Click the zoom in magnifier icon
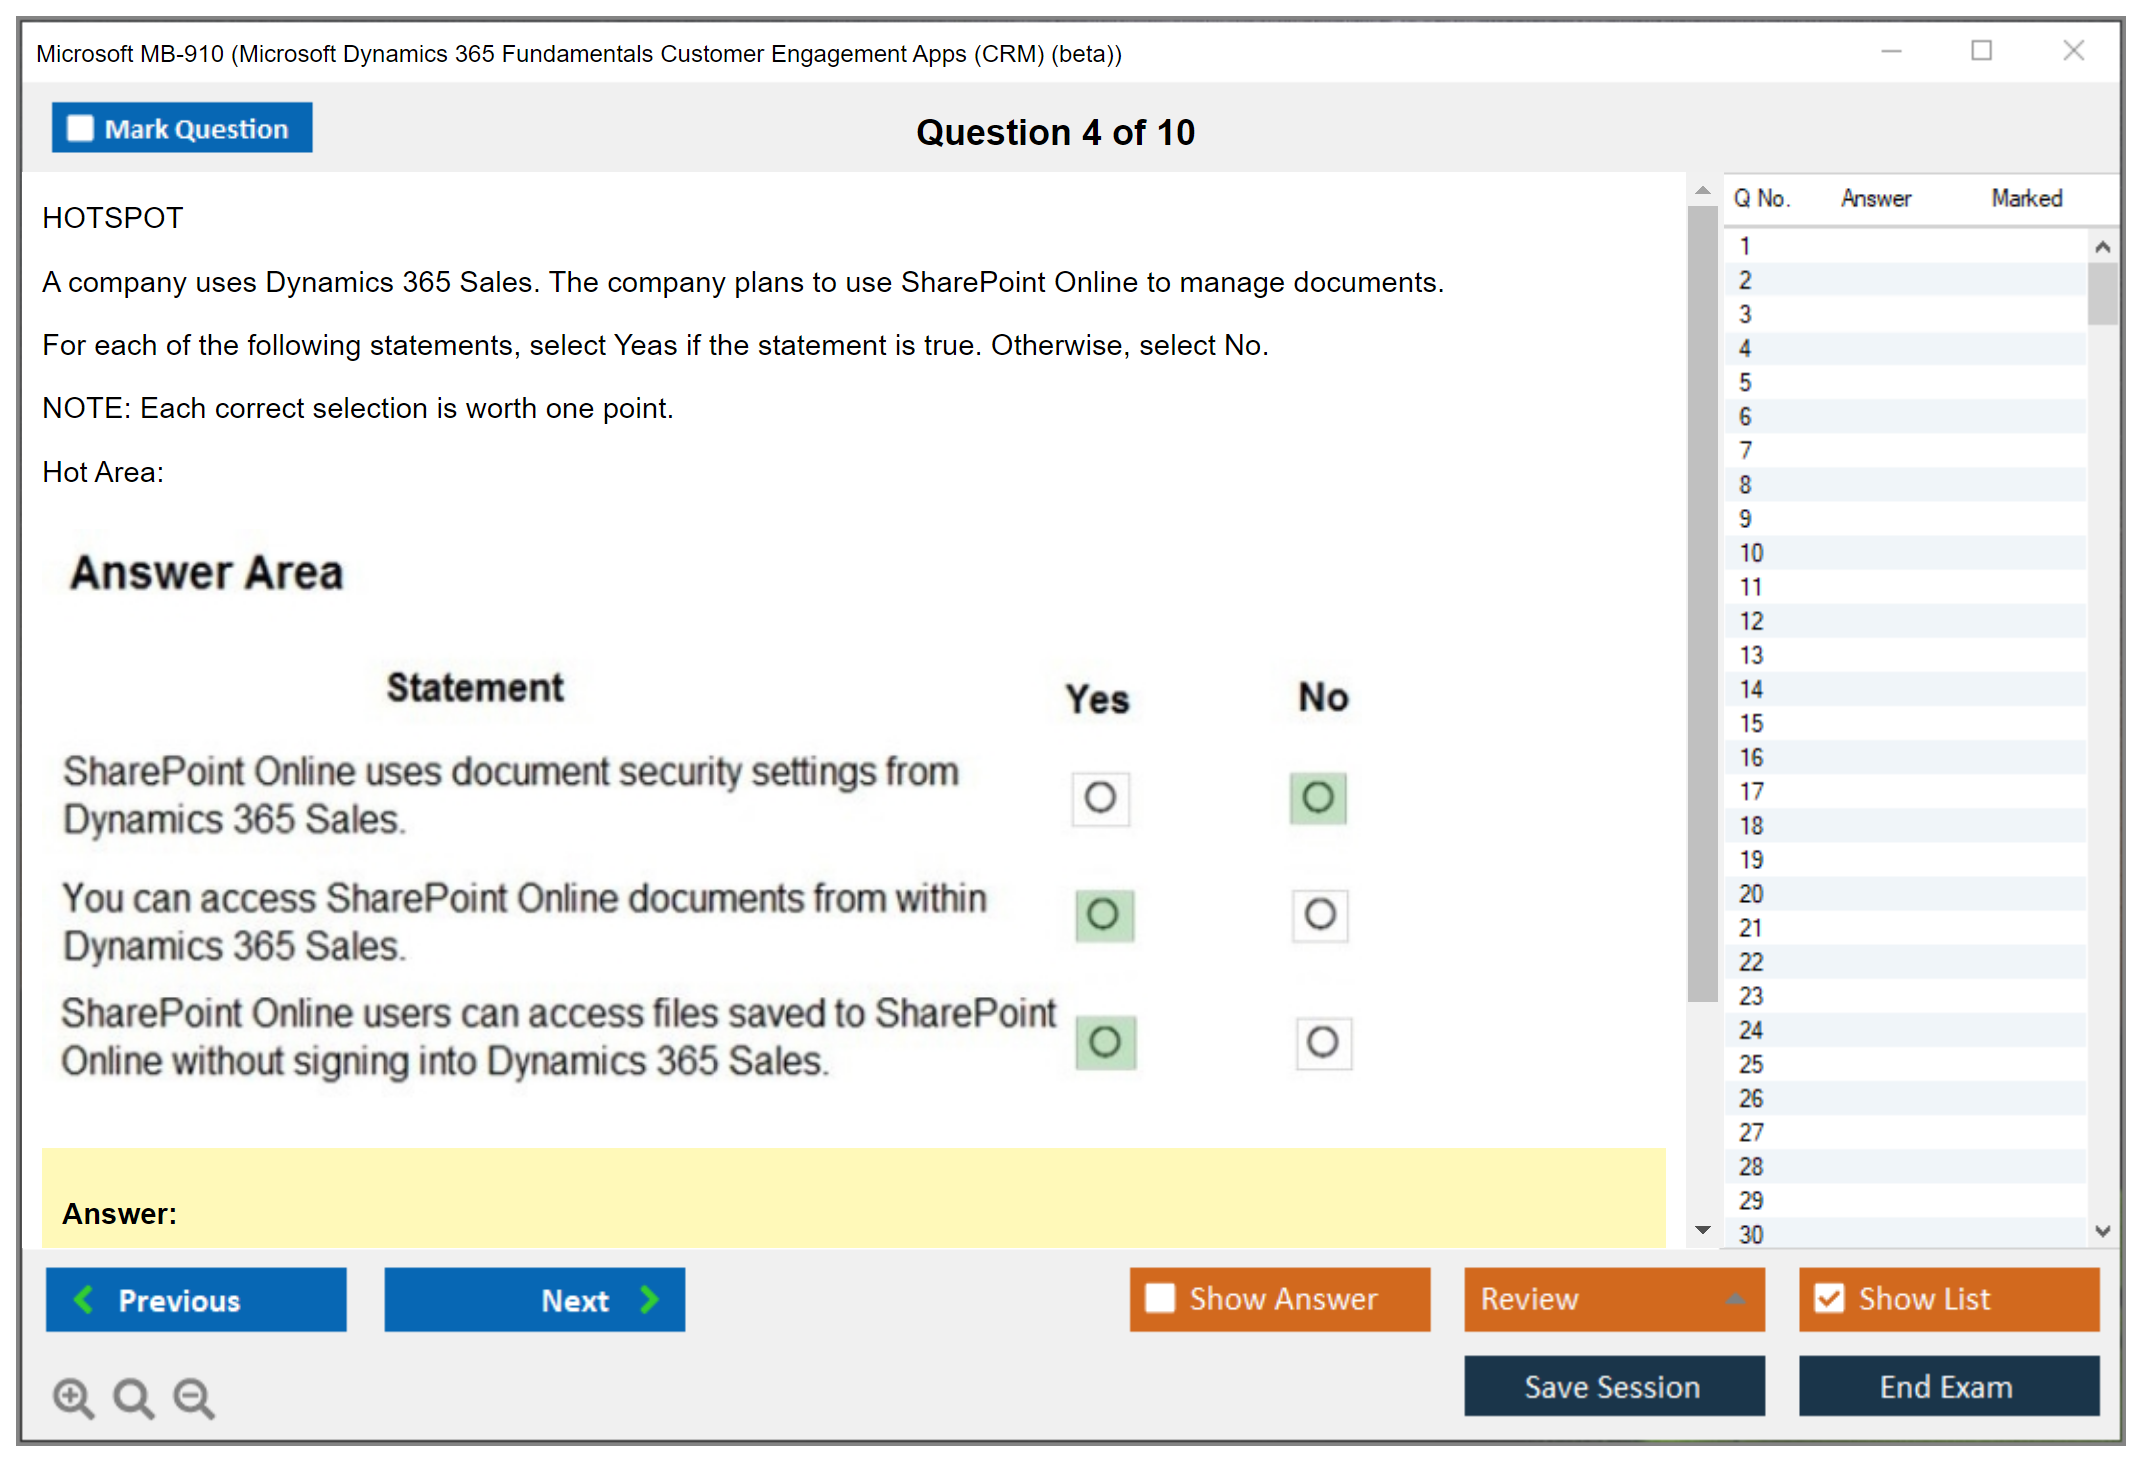This screenshot has width=2150, height=1470. pyautogui.click(x=72, y=1398)
